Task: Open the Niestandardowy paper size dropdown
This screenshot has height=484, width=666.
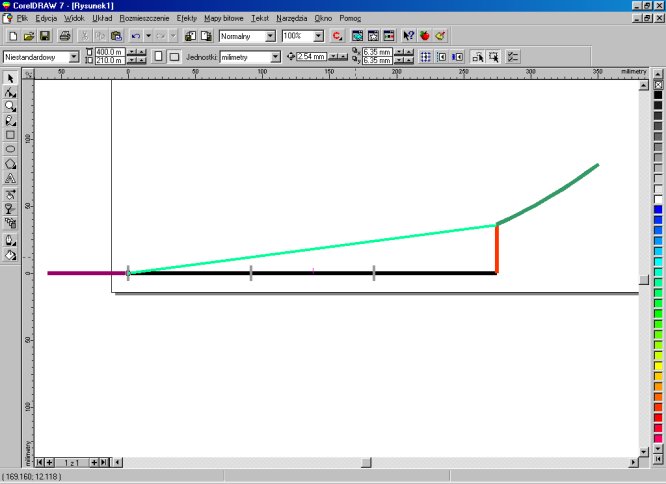Action: [76, 57]
